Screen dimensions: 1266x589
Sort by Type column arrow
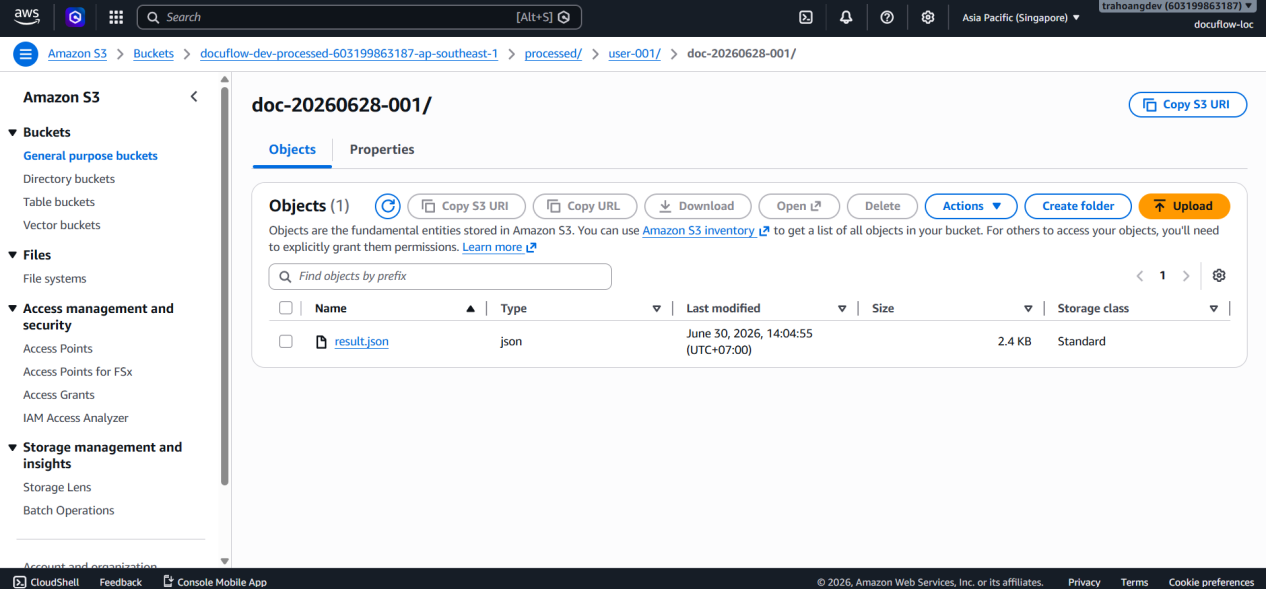pos(657,309)
